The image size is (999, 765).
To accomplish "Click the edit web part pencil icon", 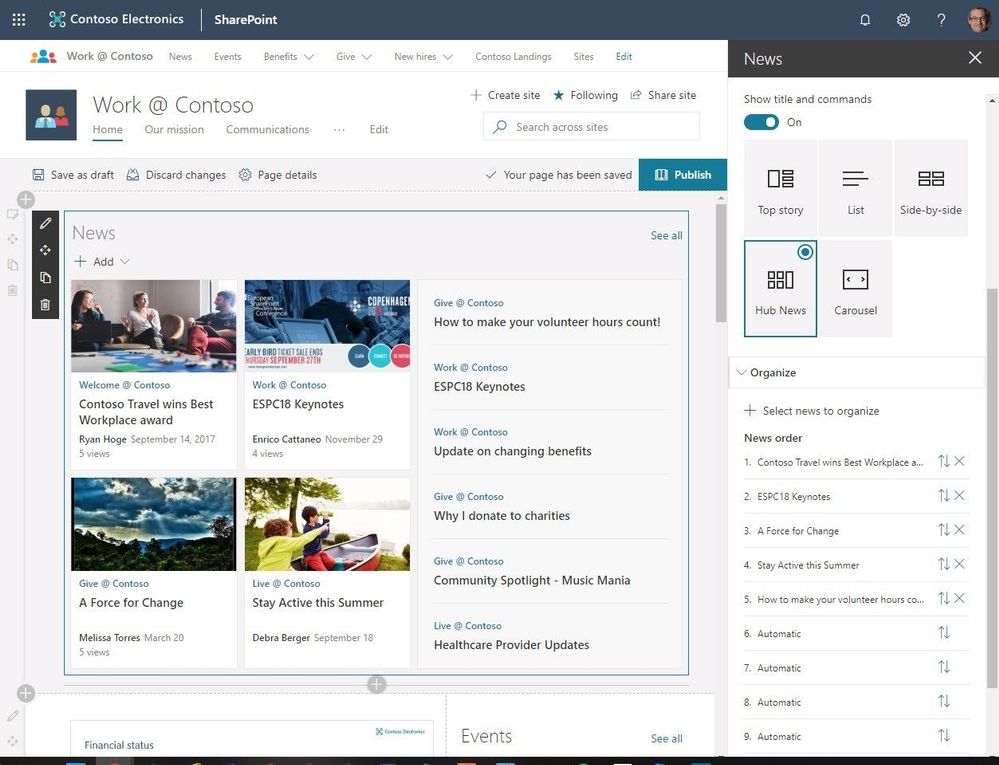I will coord(46,223).
